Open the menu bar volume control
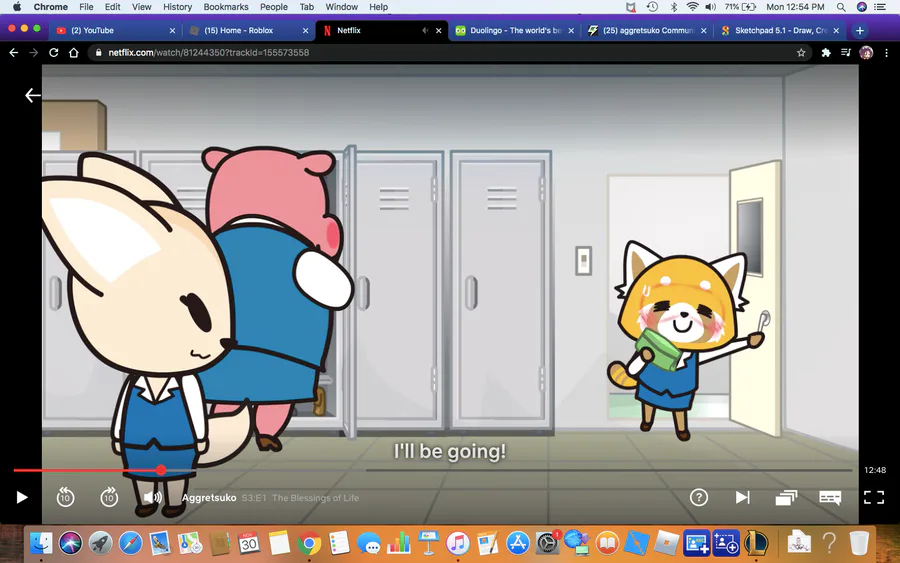900x563 pixels. click(x=711, y=7)
